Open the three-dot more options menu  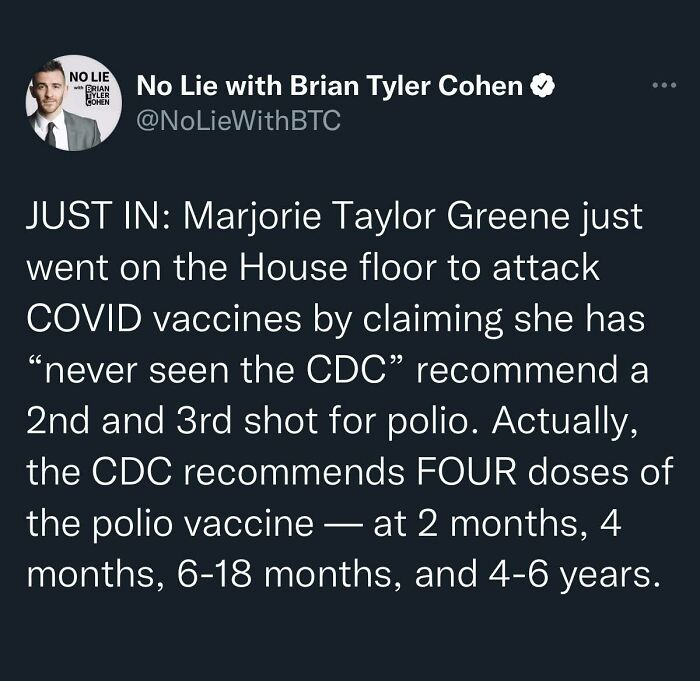pos(664,85)
